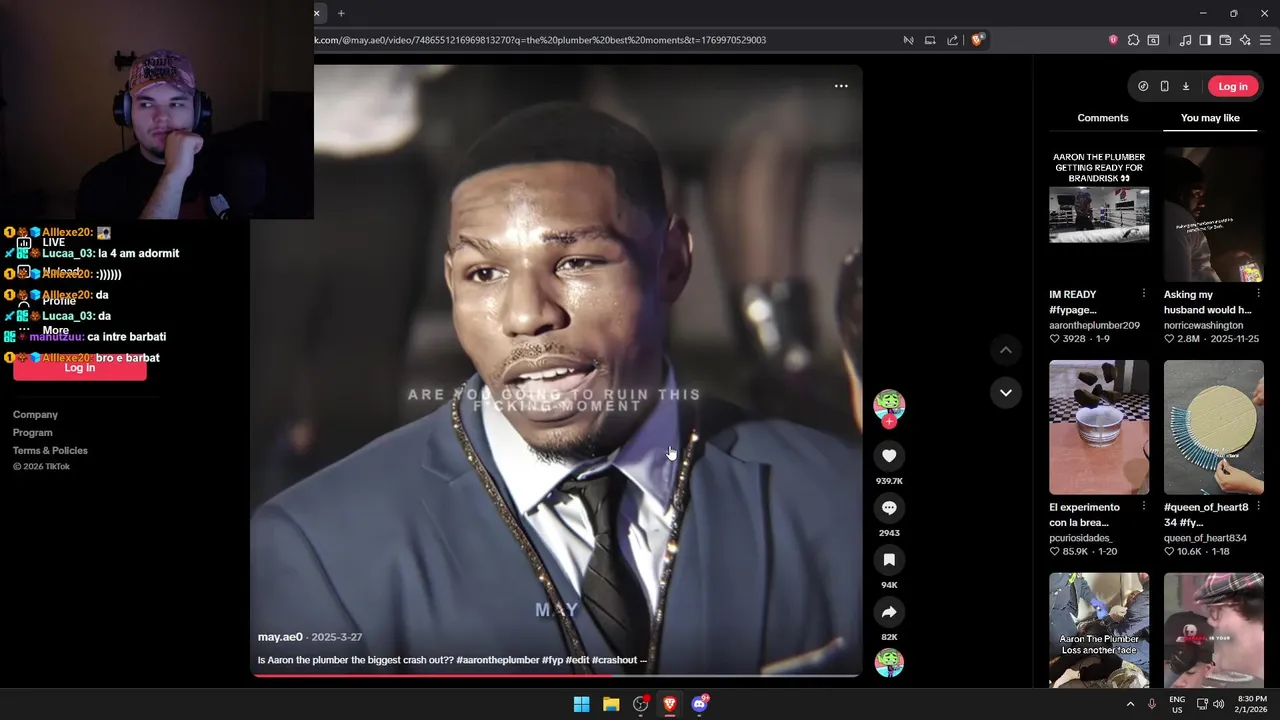
Task: Click the pcuriosidades_ username
Action: 1081,538
